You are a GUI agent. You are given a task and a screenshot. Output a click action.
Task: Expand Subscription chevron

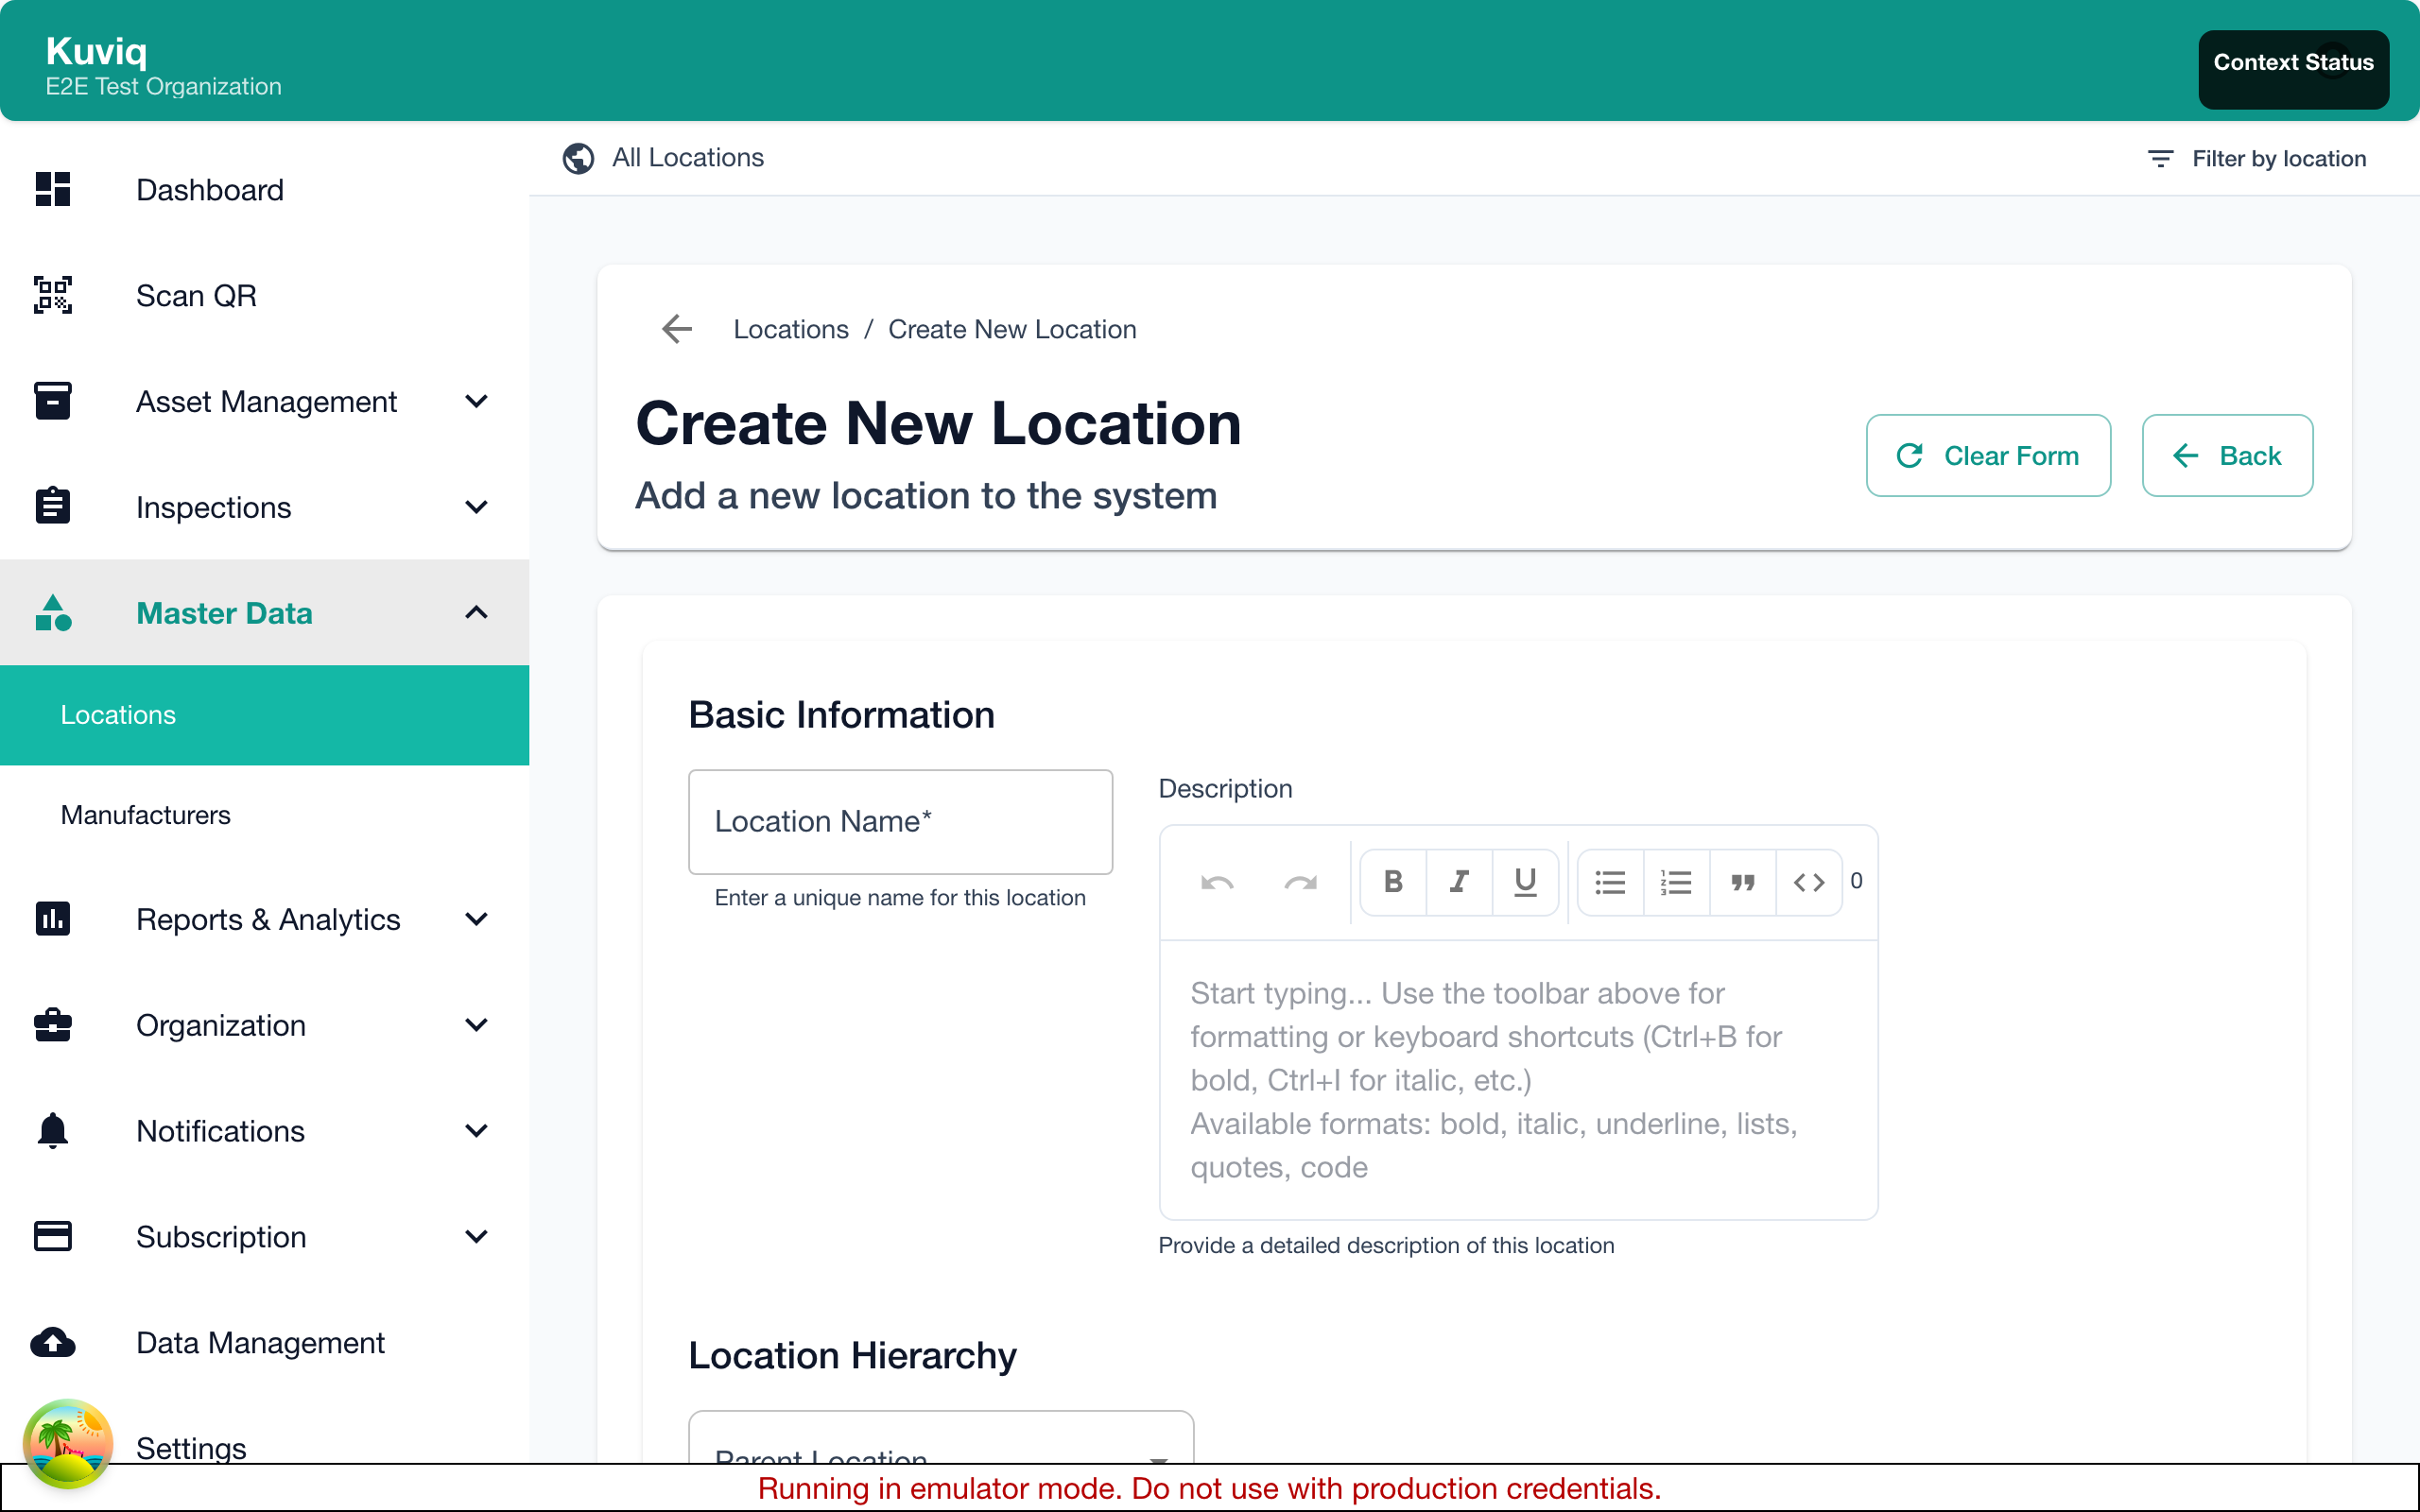point(477,1237)
